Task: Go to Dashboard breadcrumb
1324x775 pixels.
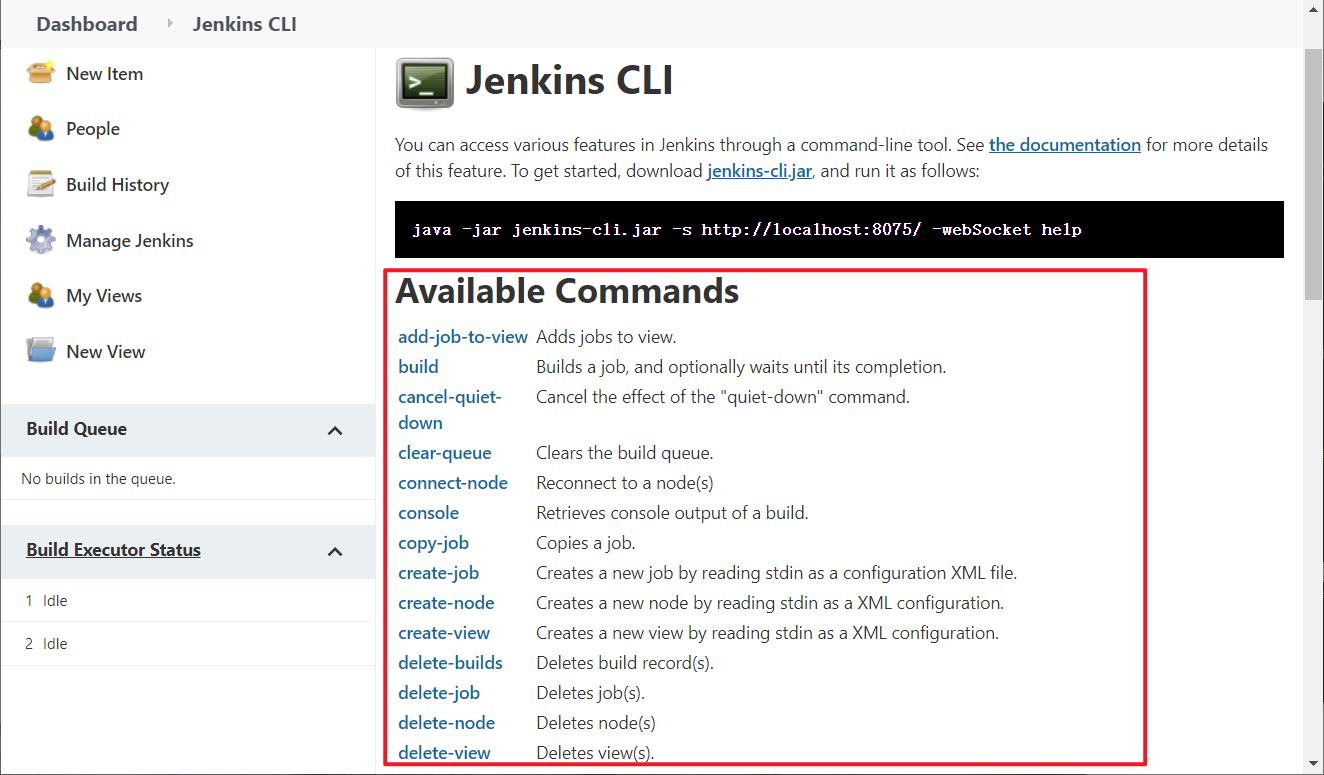Action: click(x=87, y=24)
